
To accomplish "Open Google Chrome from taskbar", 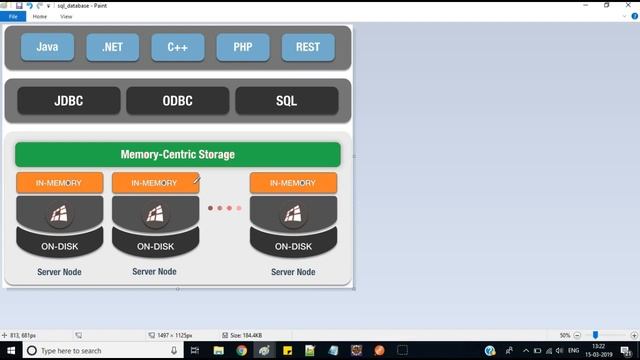I will pyautogui.click(x=241, y=351).
